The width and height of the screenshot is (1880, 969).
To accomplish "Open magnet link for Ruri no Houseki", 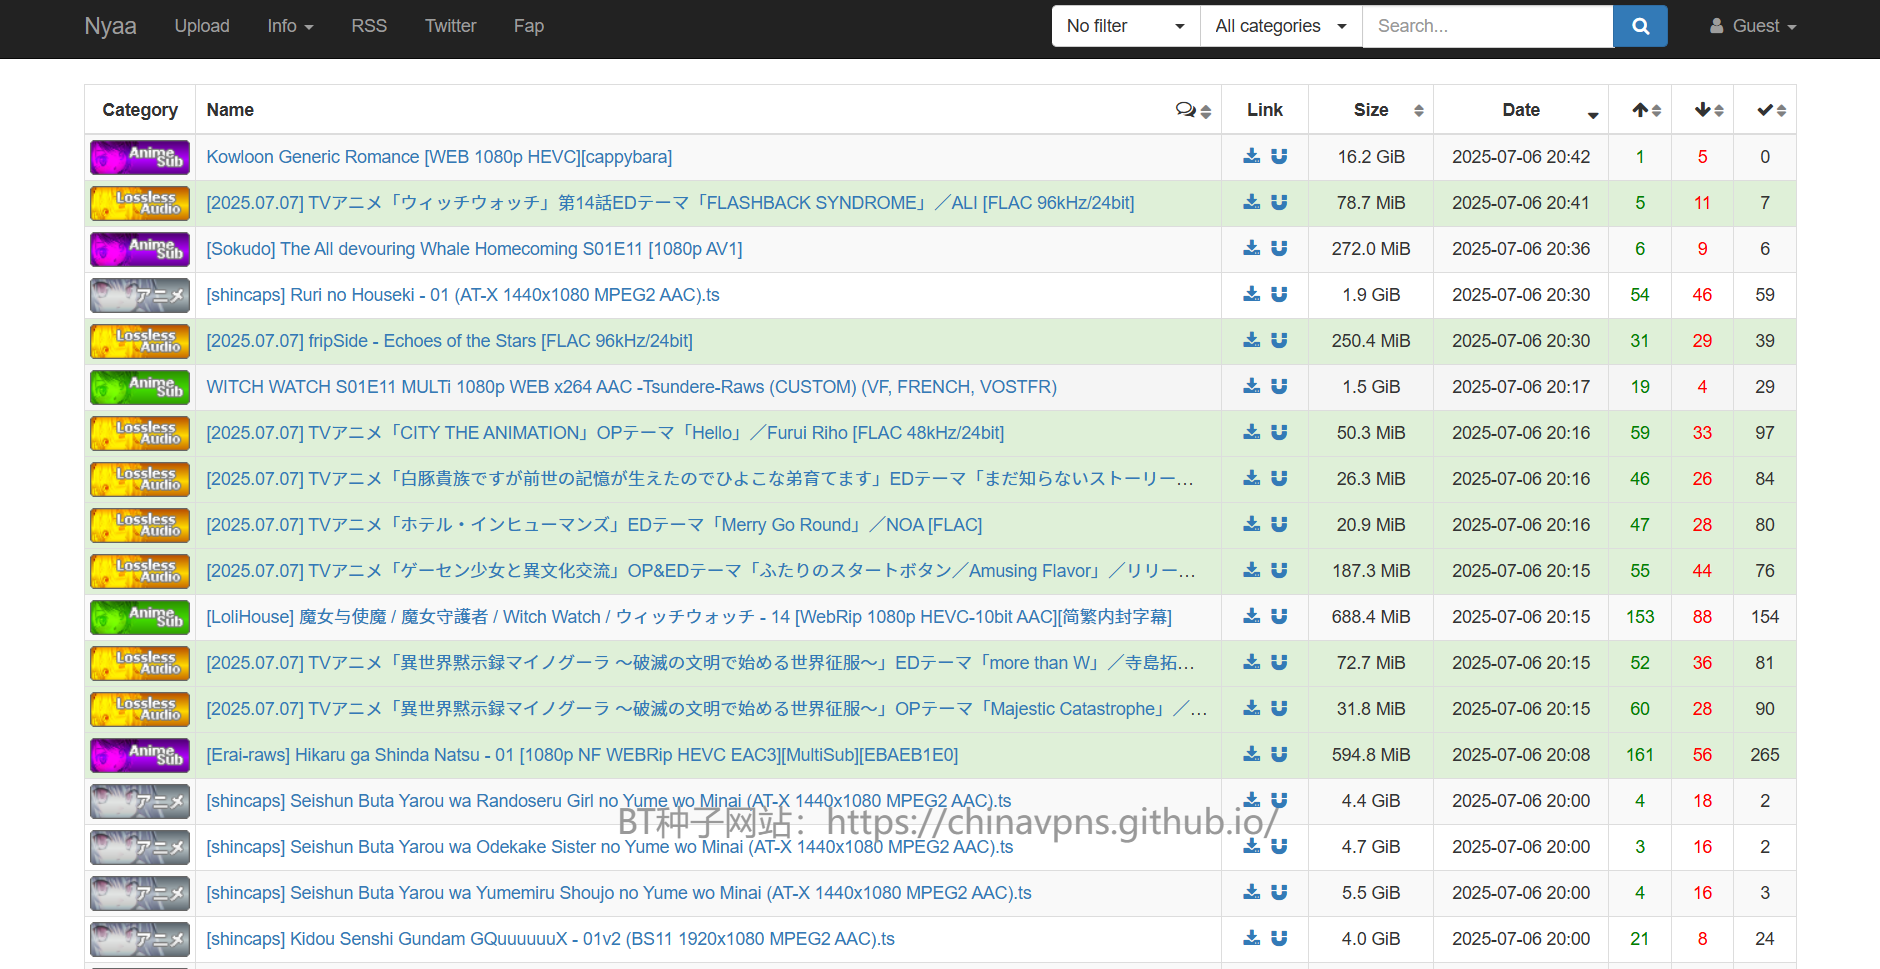I will coord(1279,294).
